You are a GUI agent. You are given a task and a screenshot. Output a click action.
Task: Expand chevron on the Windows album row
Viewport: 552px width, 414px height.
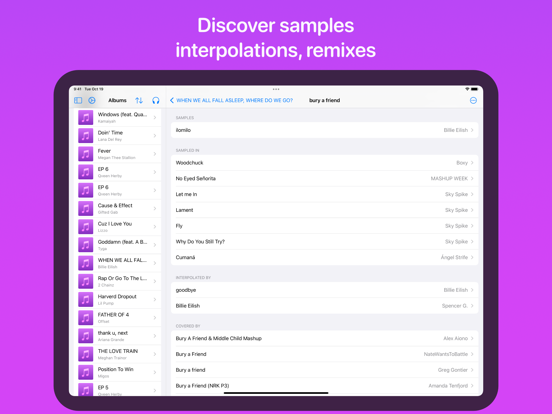155,117
